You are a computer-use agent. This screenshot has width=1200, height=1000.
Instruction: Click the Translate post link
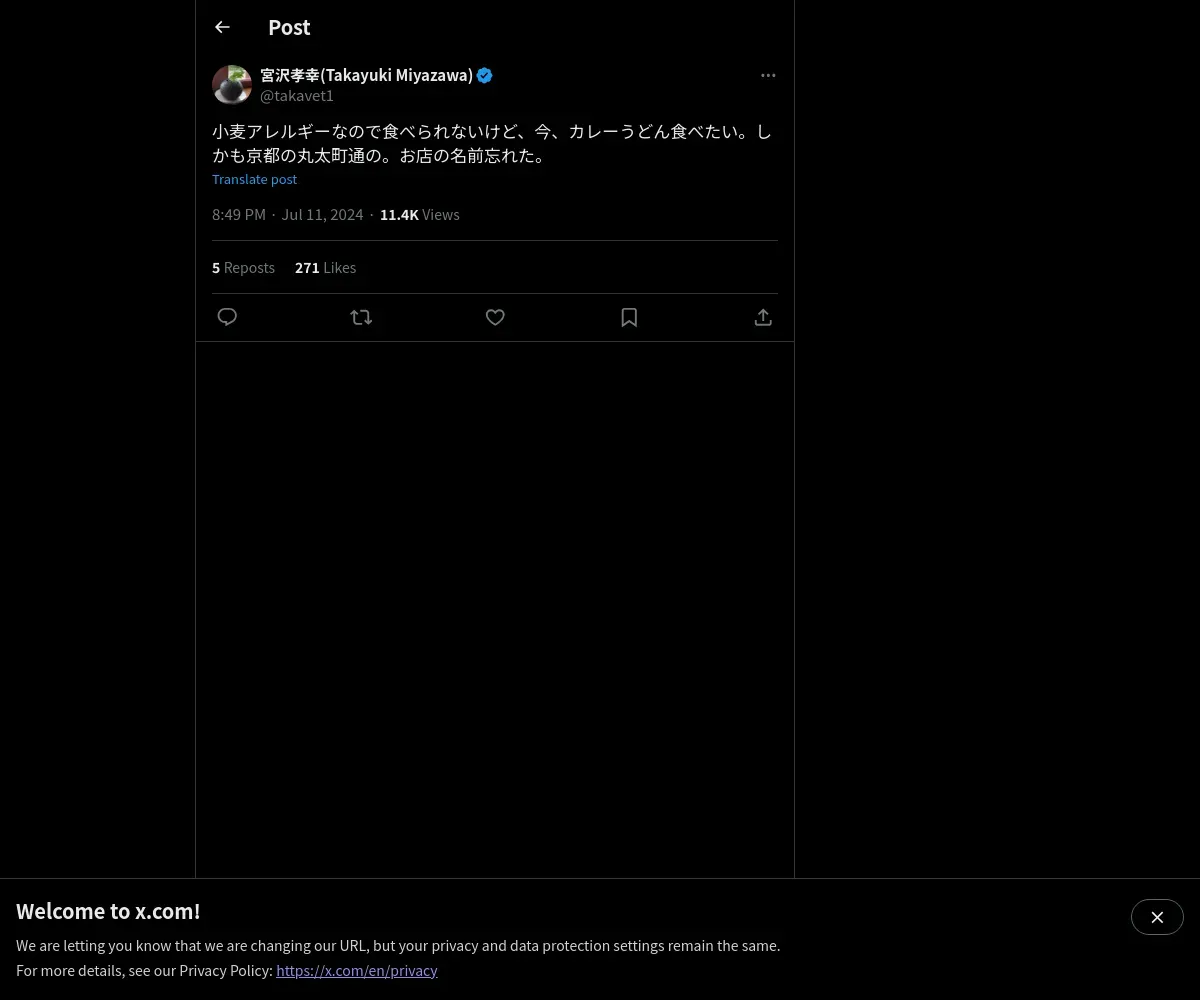[254, 179]
